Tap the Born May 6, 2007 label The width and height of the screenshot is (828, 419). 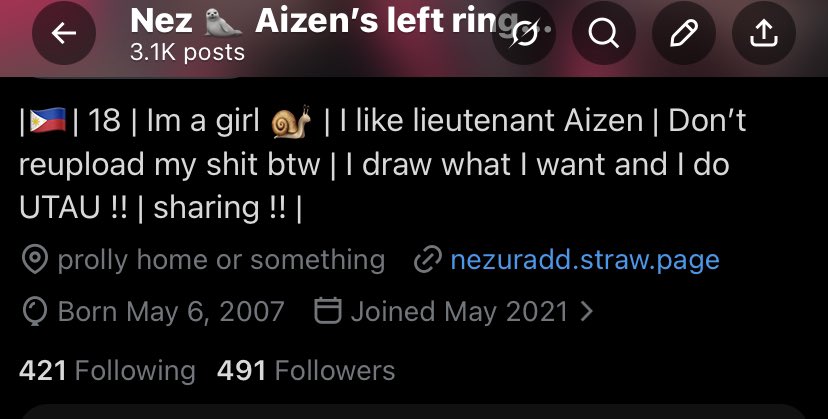171,311
